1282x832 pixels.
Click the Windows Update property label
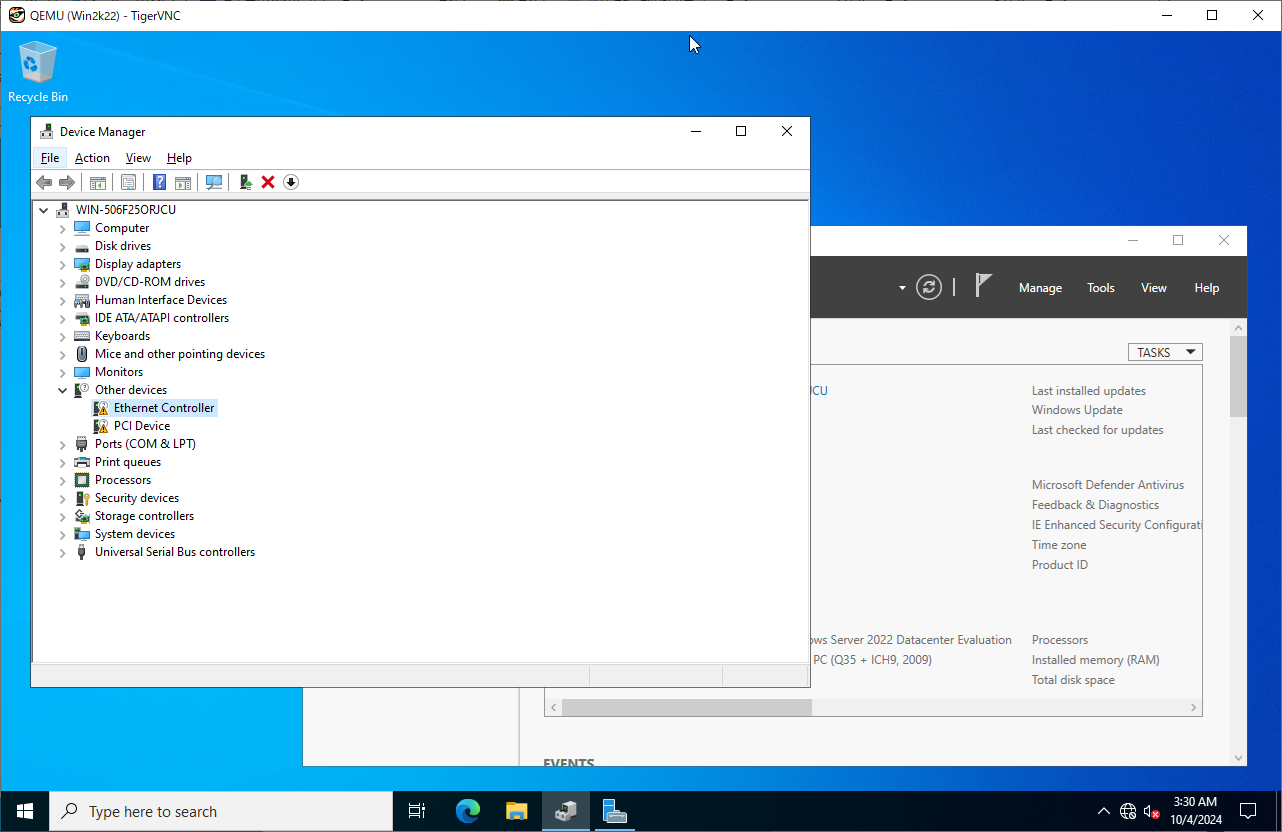1077,410
